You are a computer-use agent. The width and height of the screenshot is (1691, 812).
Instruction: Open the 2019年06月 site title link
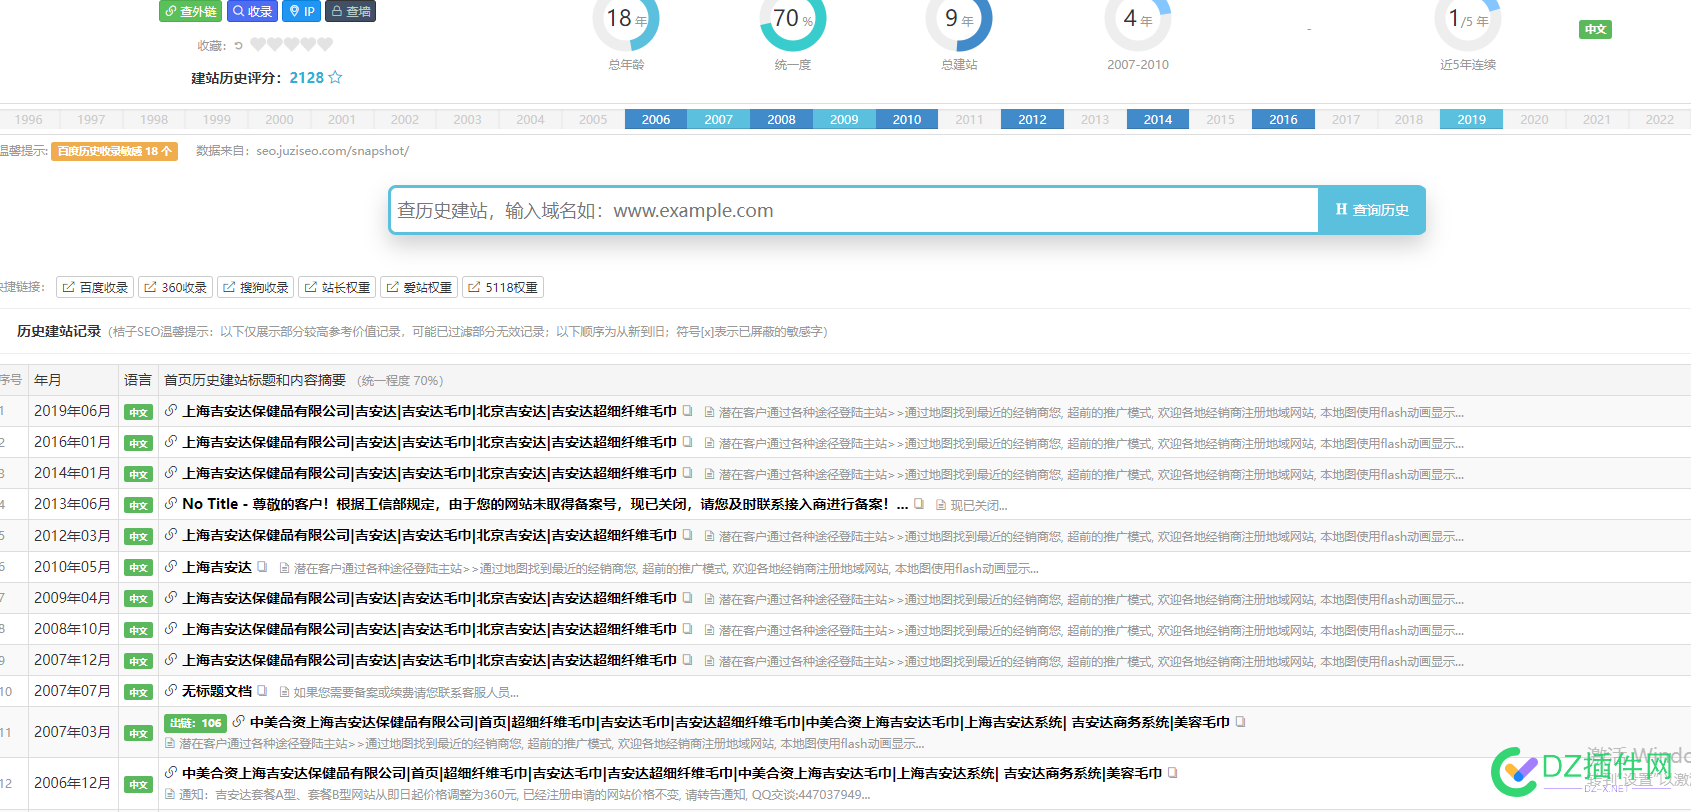coord(430,411)
